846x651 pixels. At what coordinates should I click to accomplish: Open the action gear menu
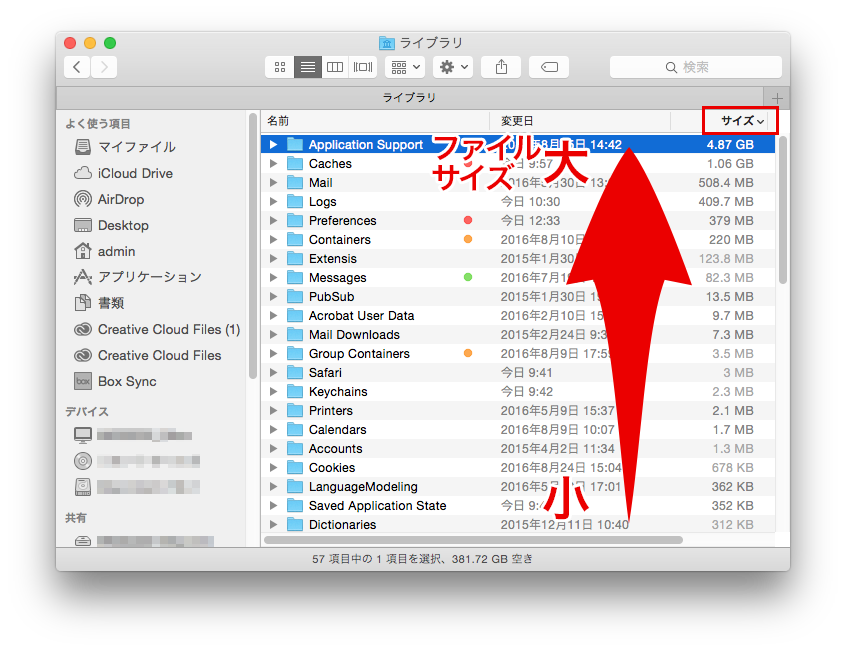click(453, 67)
